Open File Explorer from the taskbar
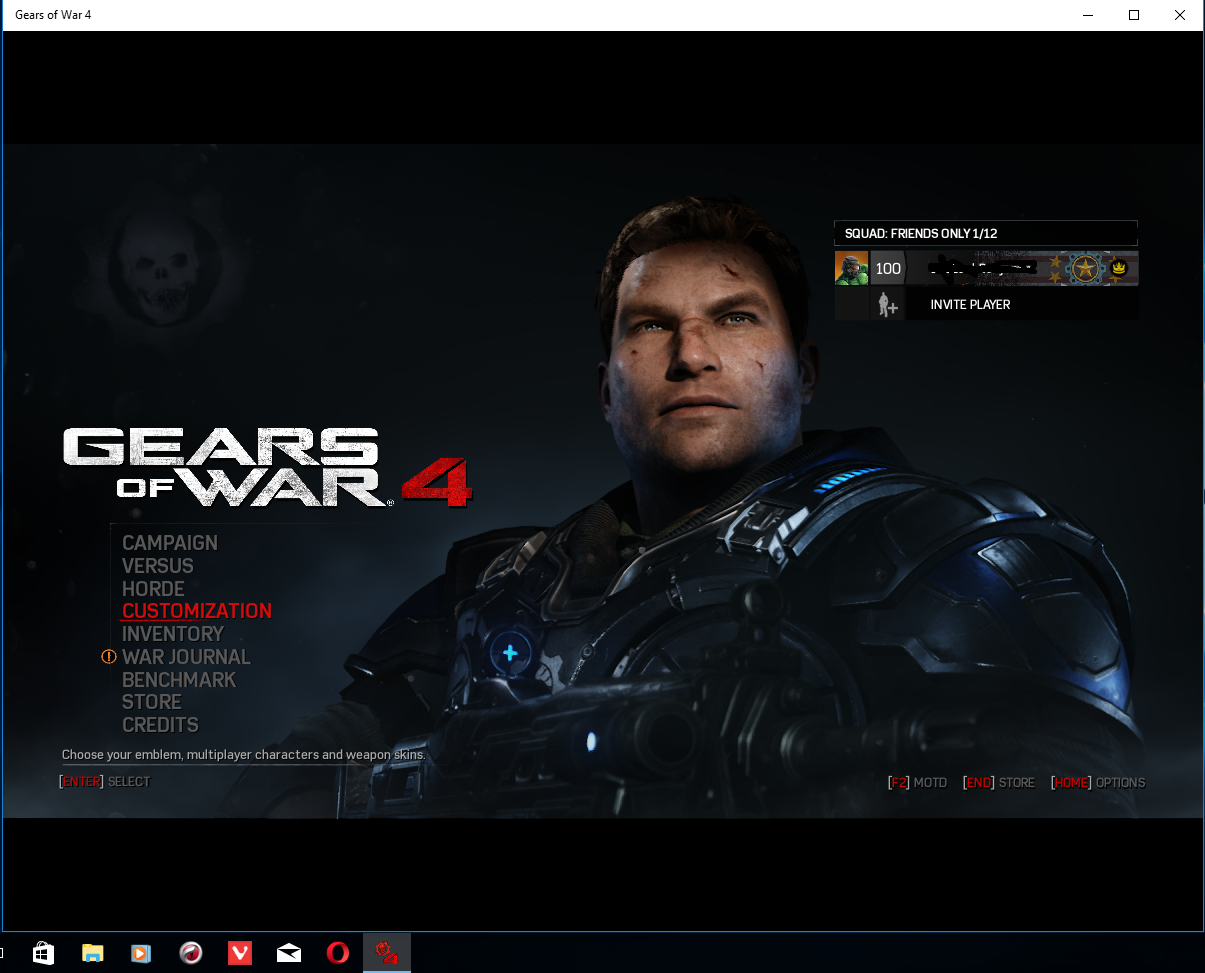 click(x=92, y=953)
